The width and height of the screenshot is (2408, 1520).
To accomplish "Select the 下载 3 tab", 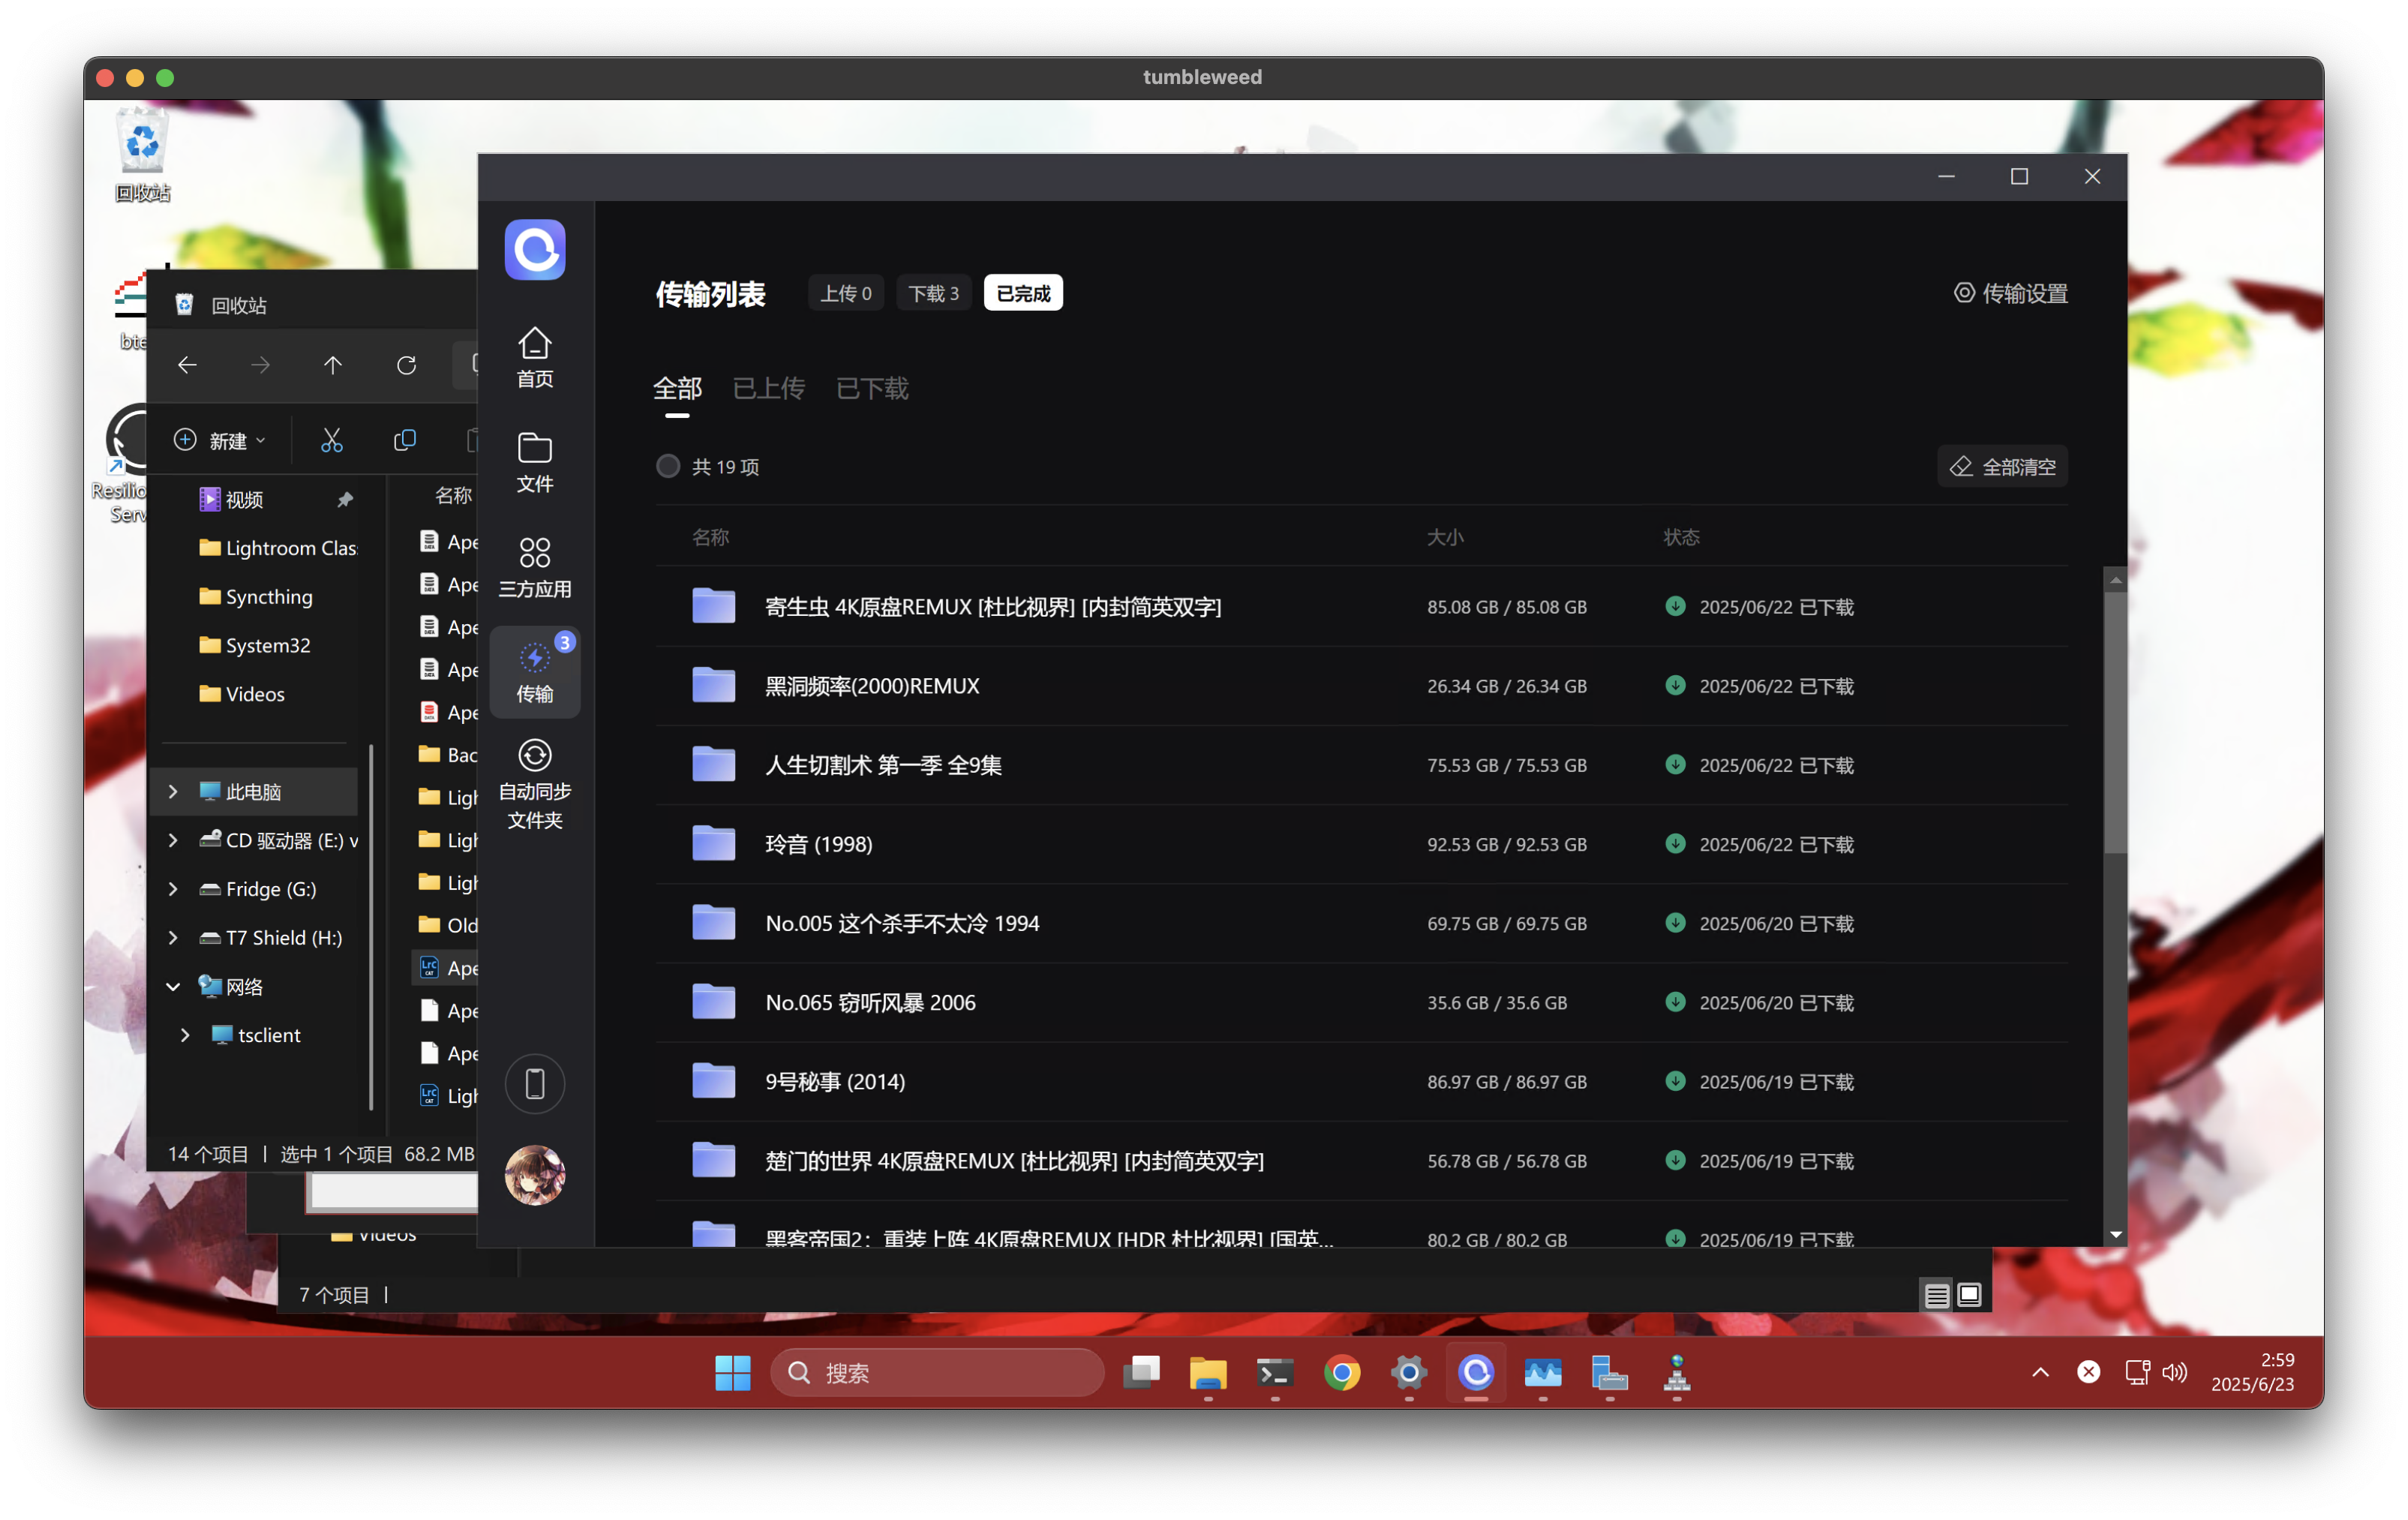I will click(x=933, y=293).
